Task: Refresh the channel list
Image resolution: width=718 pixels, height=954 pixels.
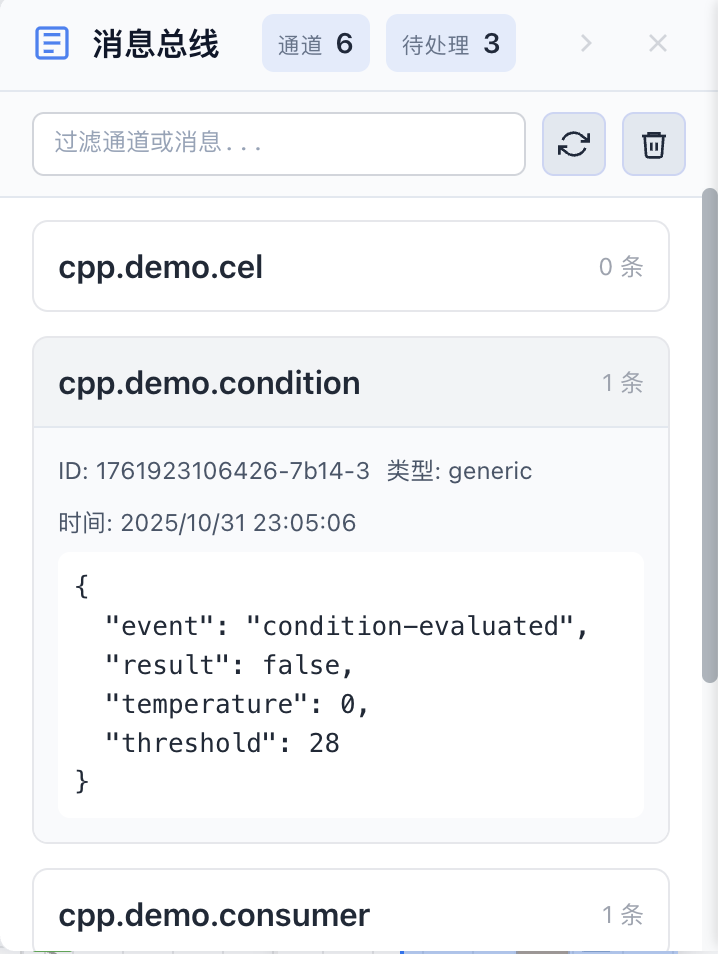Action: click(574, 144)
